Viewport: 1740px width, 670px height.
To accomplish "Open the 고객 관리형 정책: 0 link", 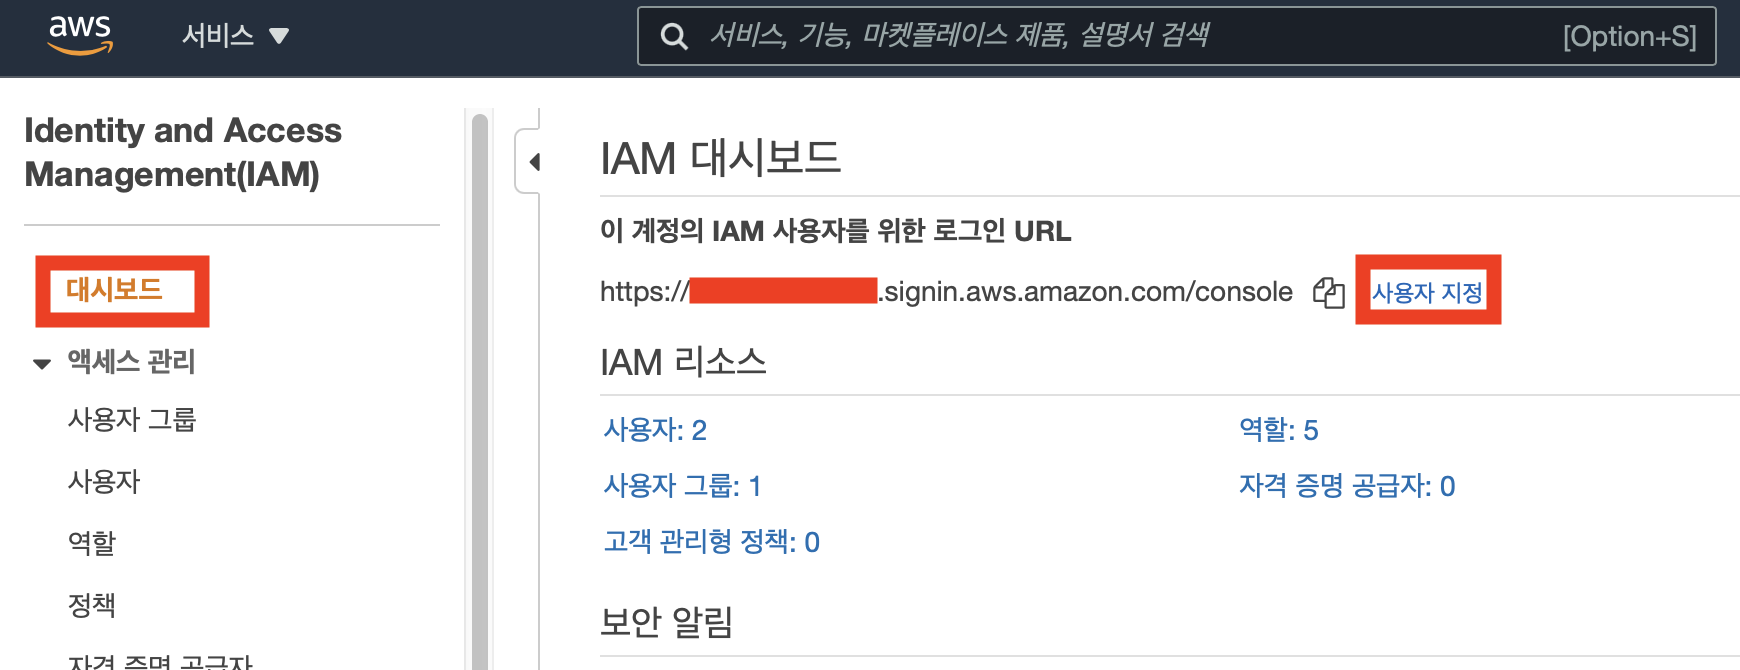I will (x=711, y=542).
